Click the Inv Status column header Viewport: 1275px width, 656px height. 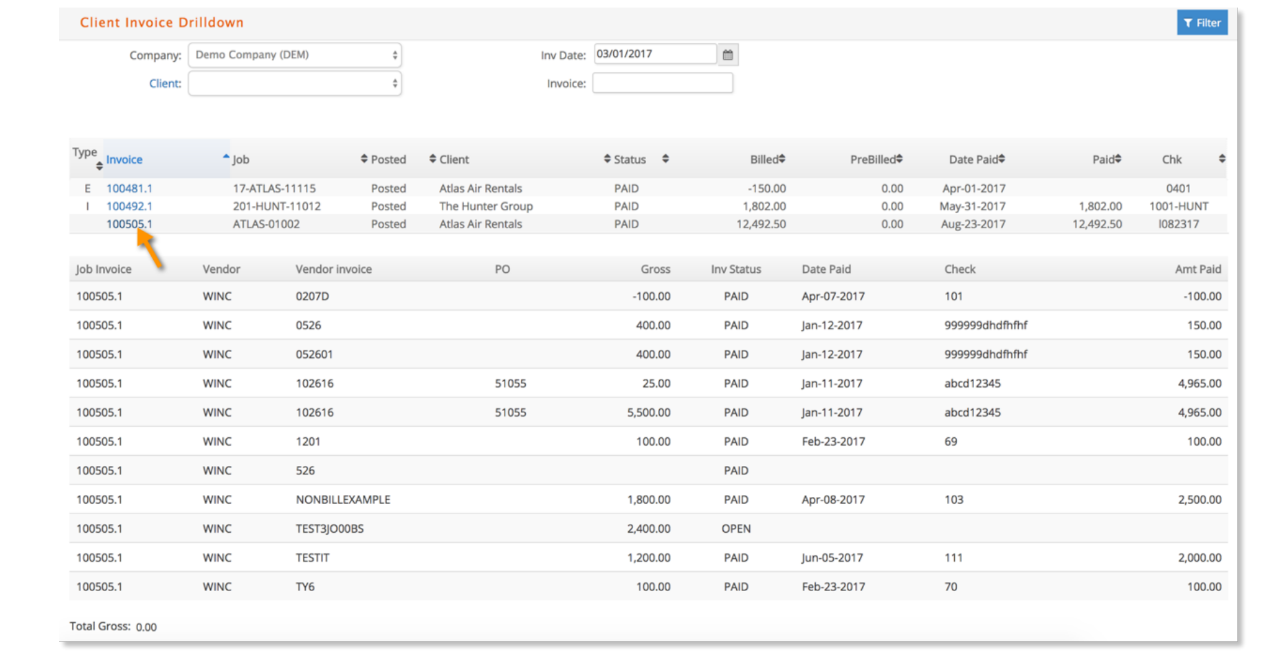tap(736, 269)
